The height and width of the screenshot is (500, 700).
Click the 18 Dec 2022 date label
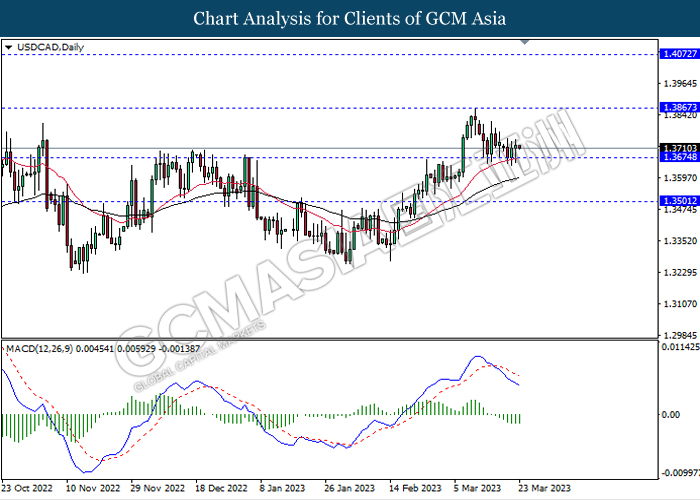point(221,488)
